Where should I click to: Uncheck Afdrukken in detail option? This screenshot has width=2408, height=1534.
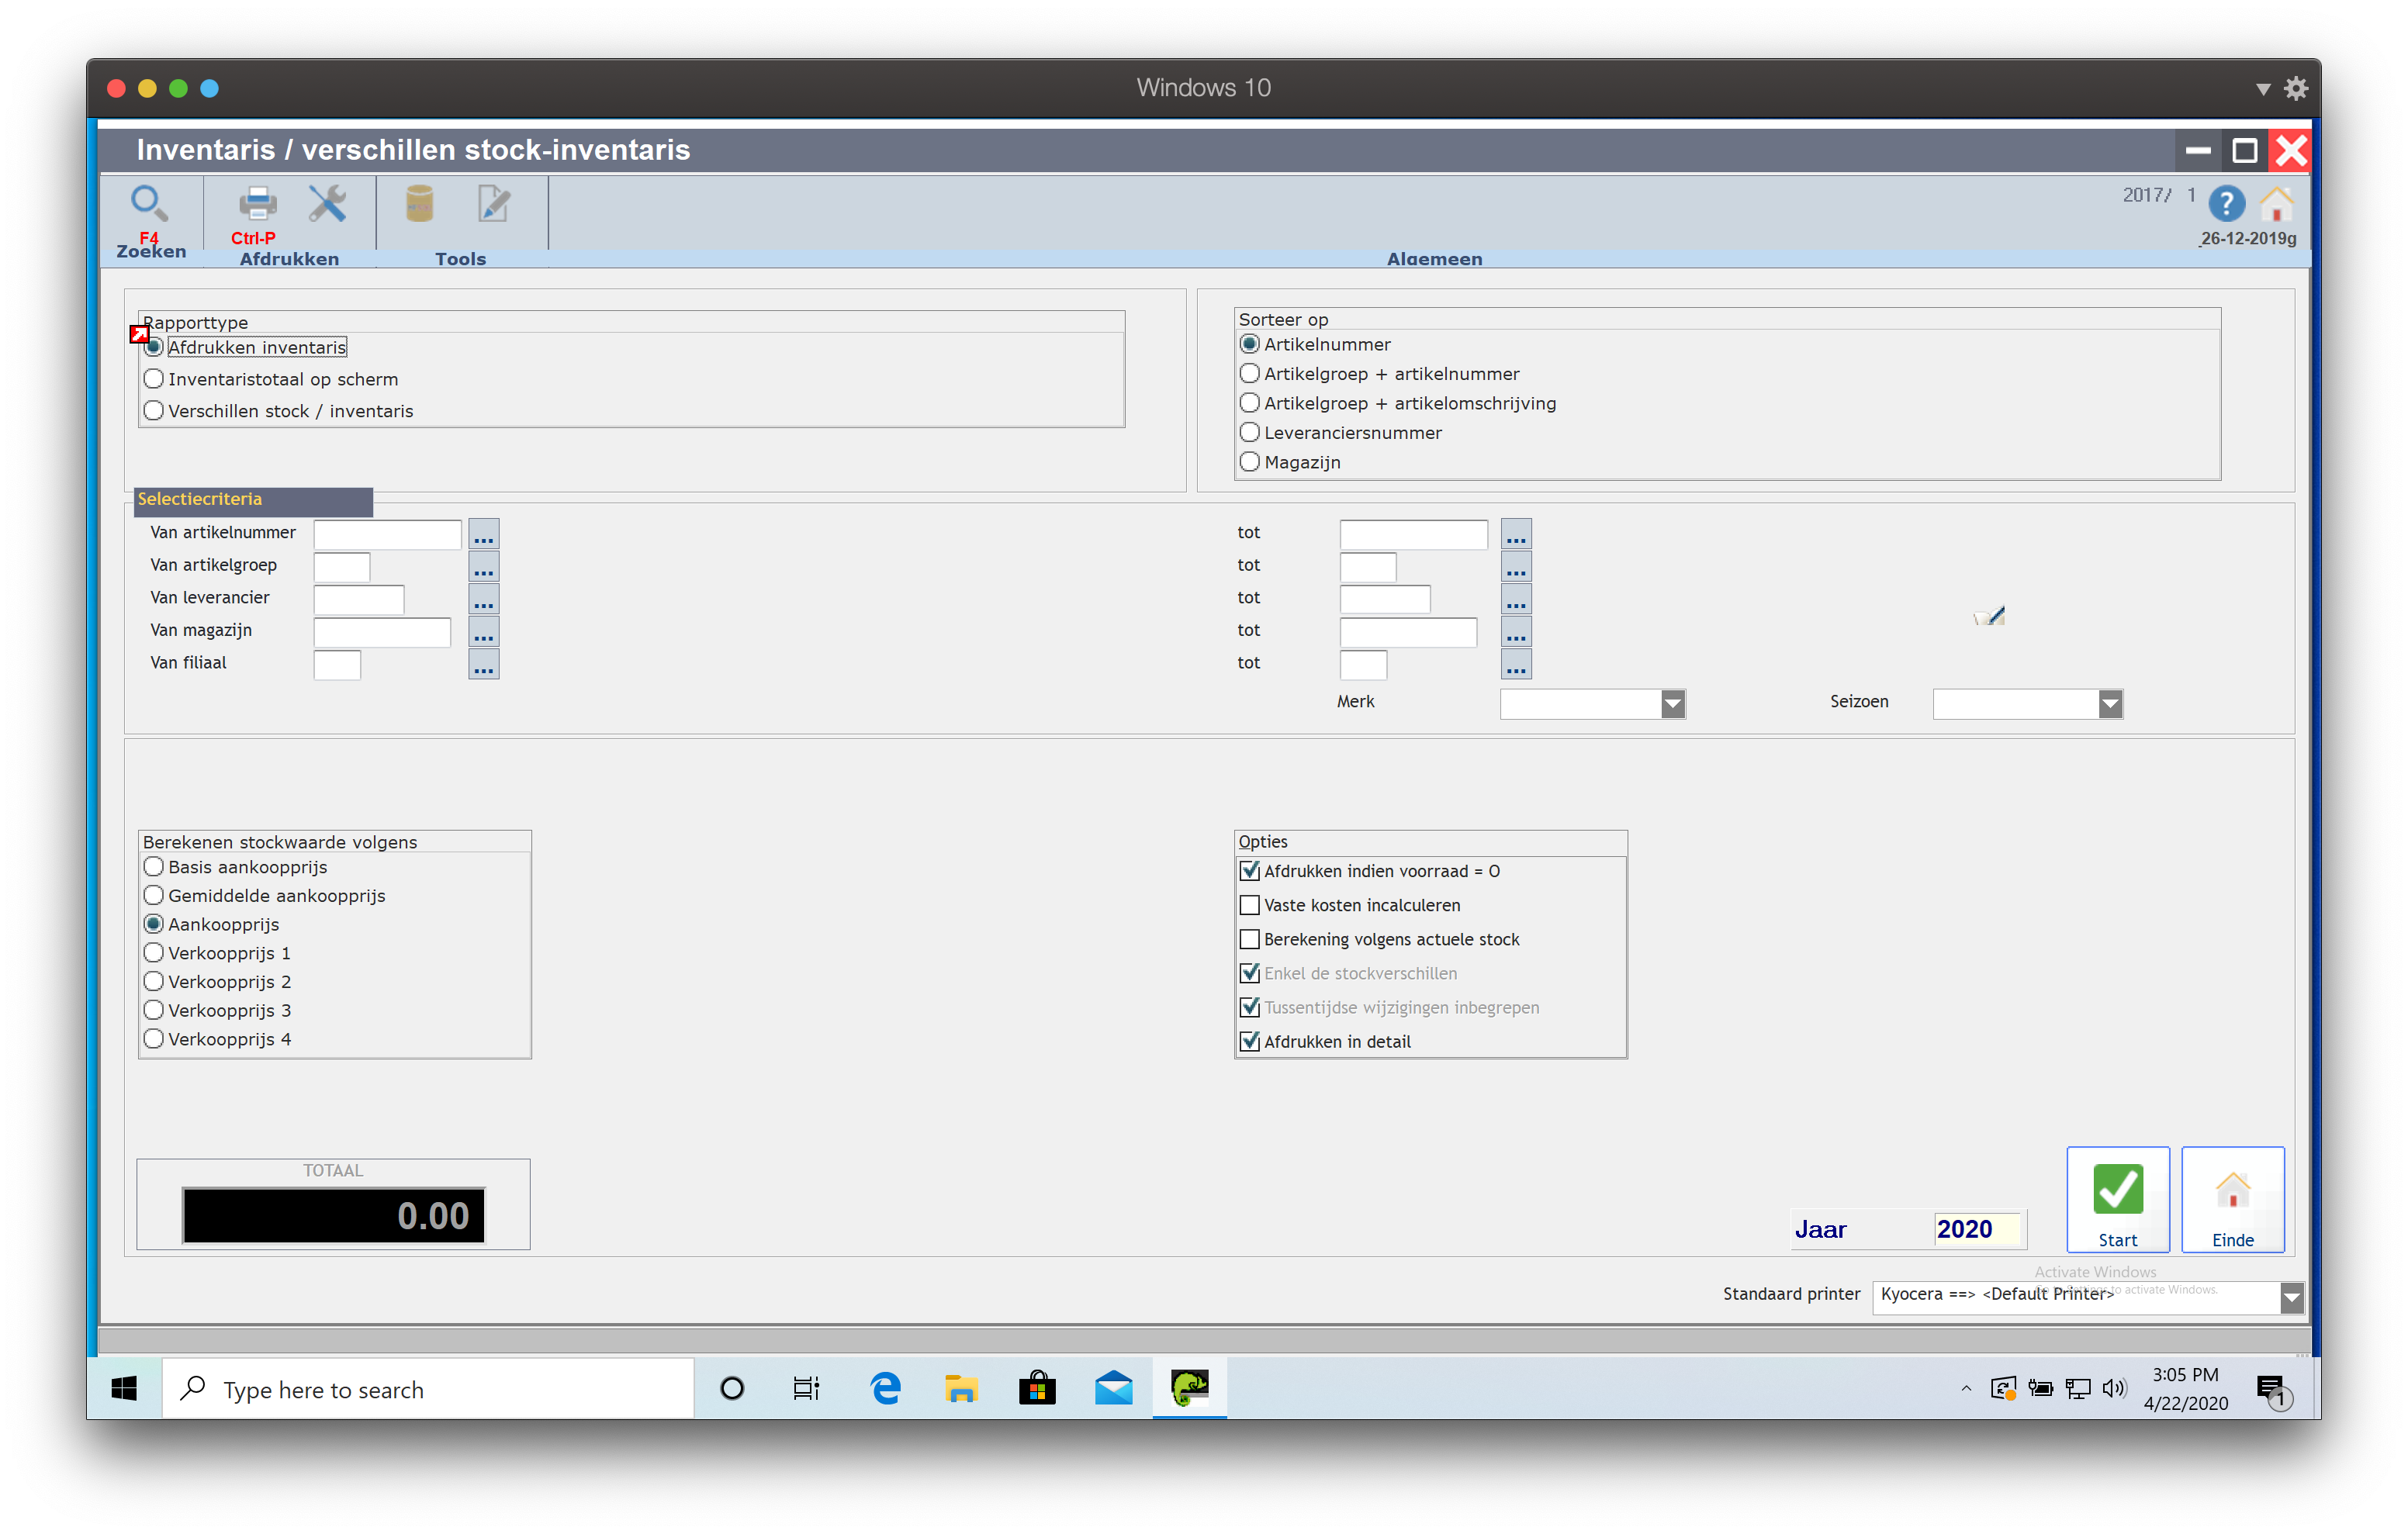[x=1250, y=1041]
